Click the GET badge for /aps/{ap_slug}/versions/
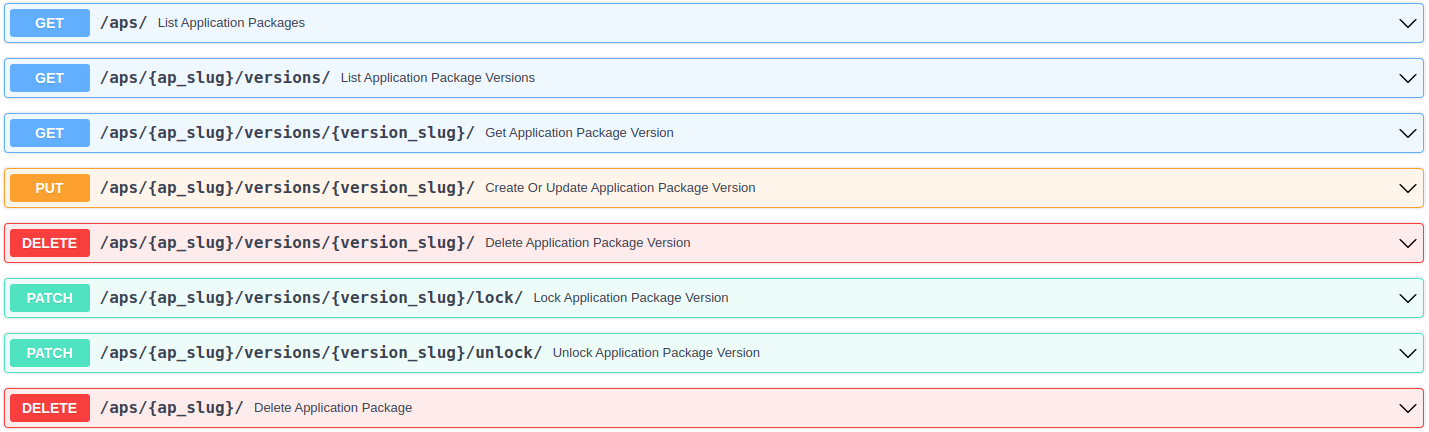1429x432 pixels. tap(50, 78)
